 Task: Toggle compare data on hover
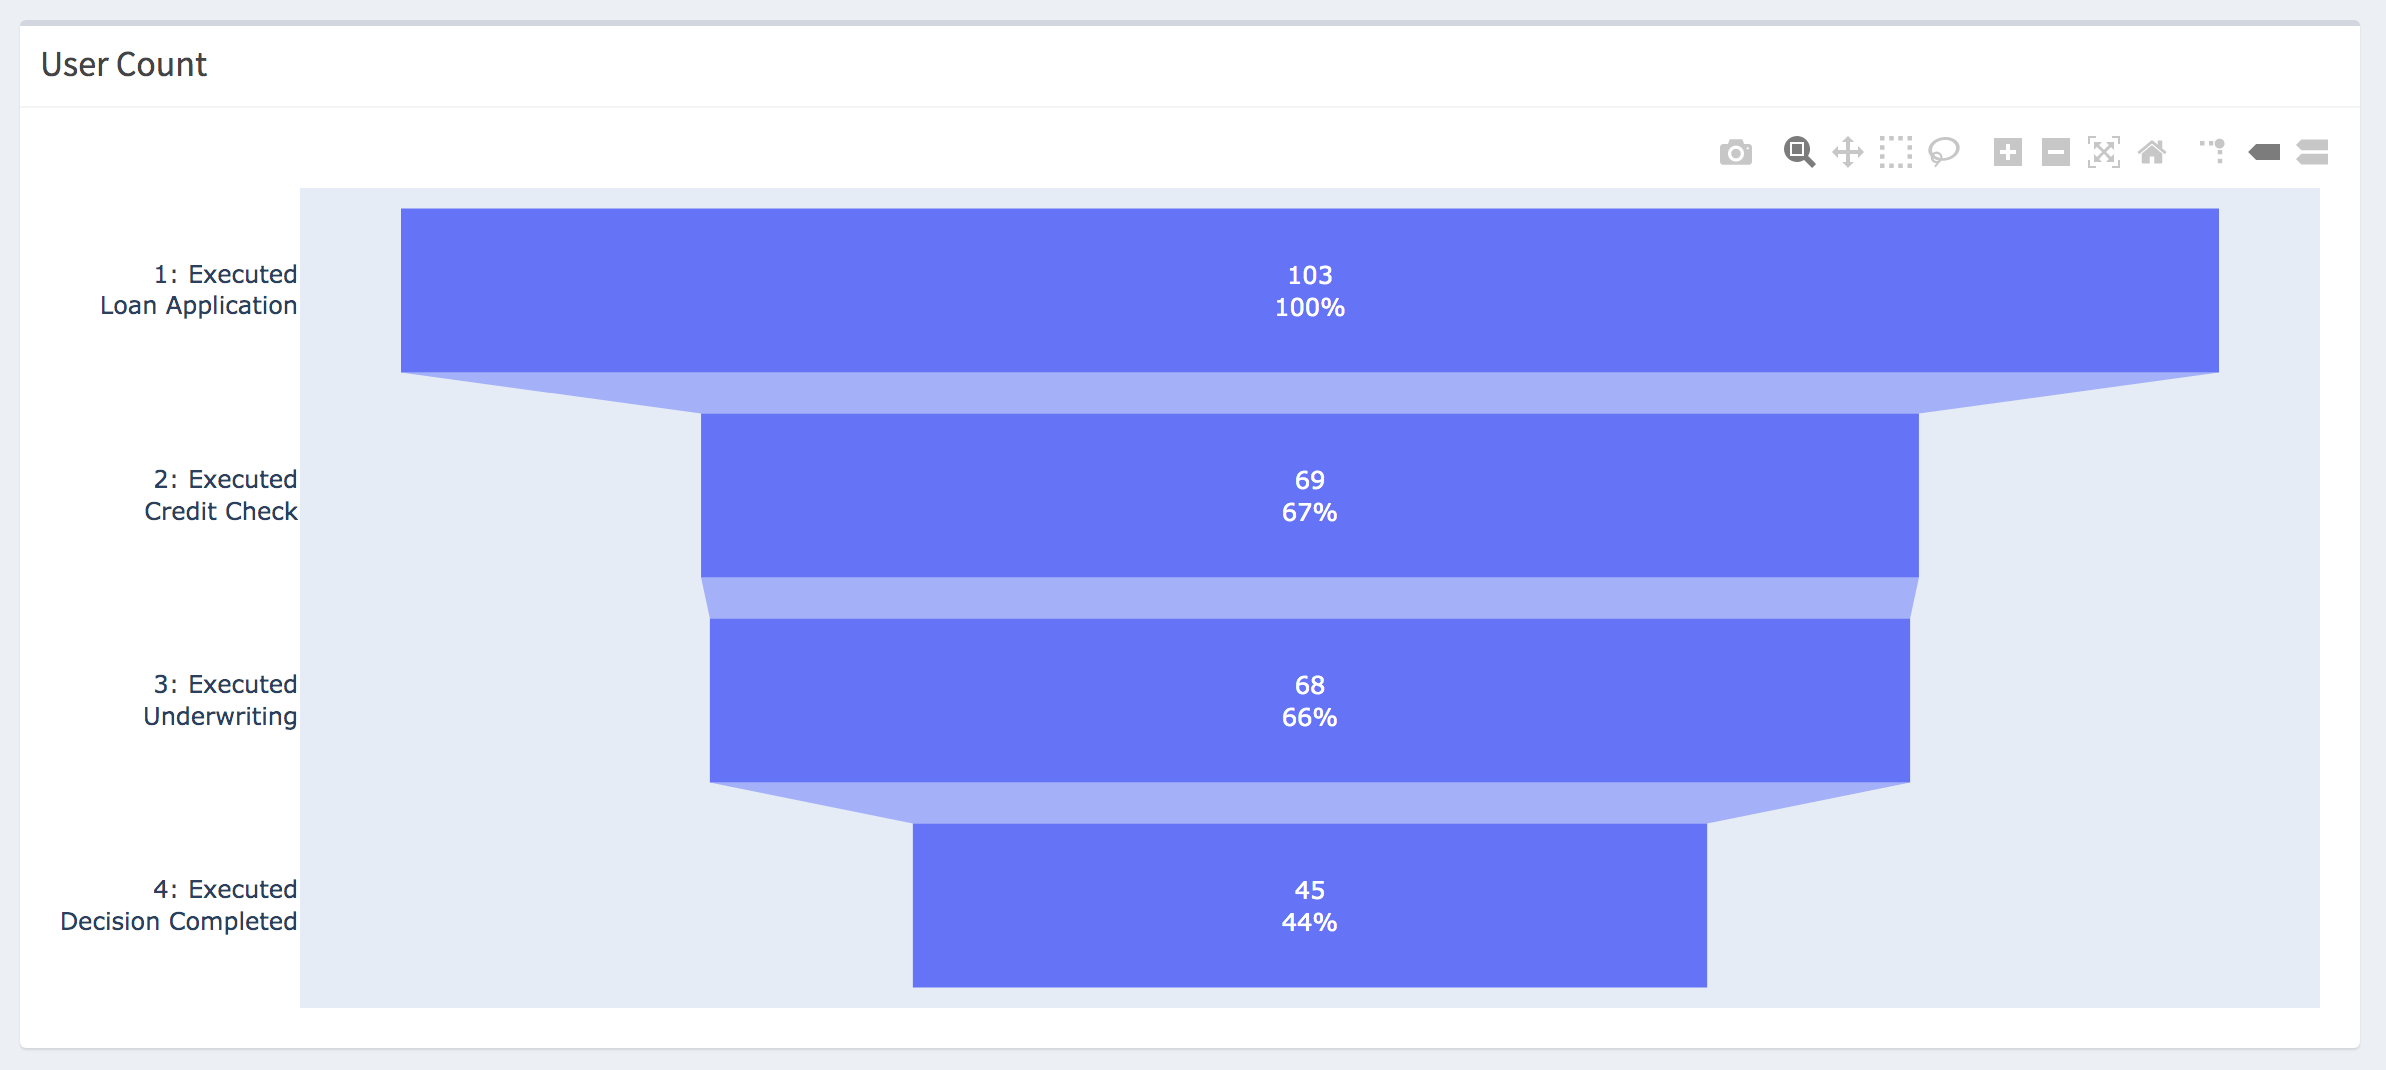click(x=2312, y=152)
